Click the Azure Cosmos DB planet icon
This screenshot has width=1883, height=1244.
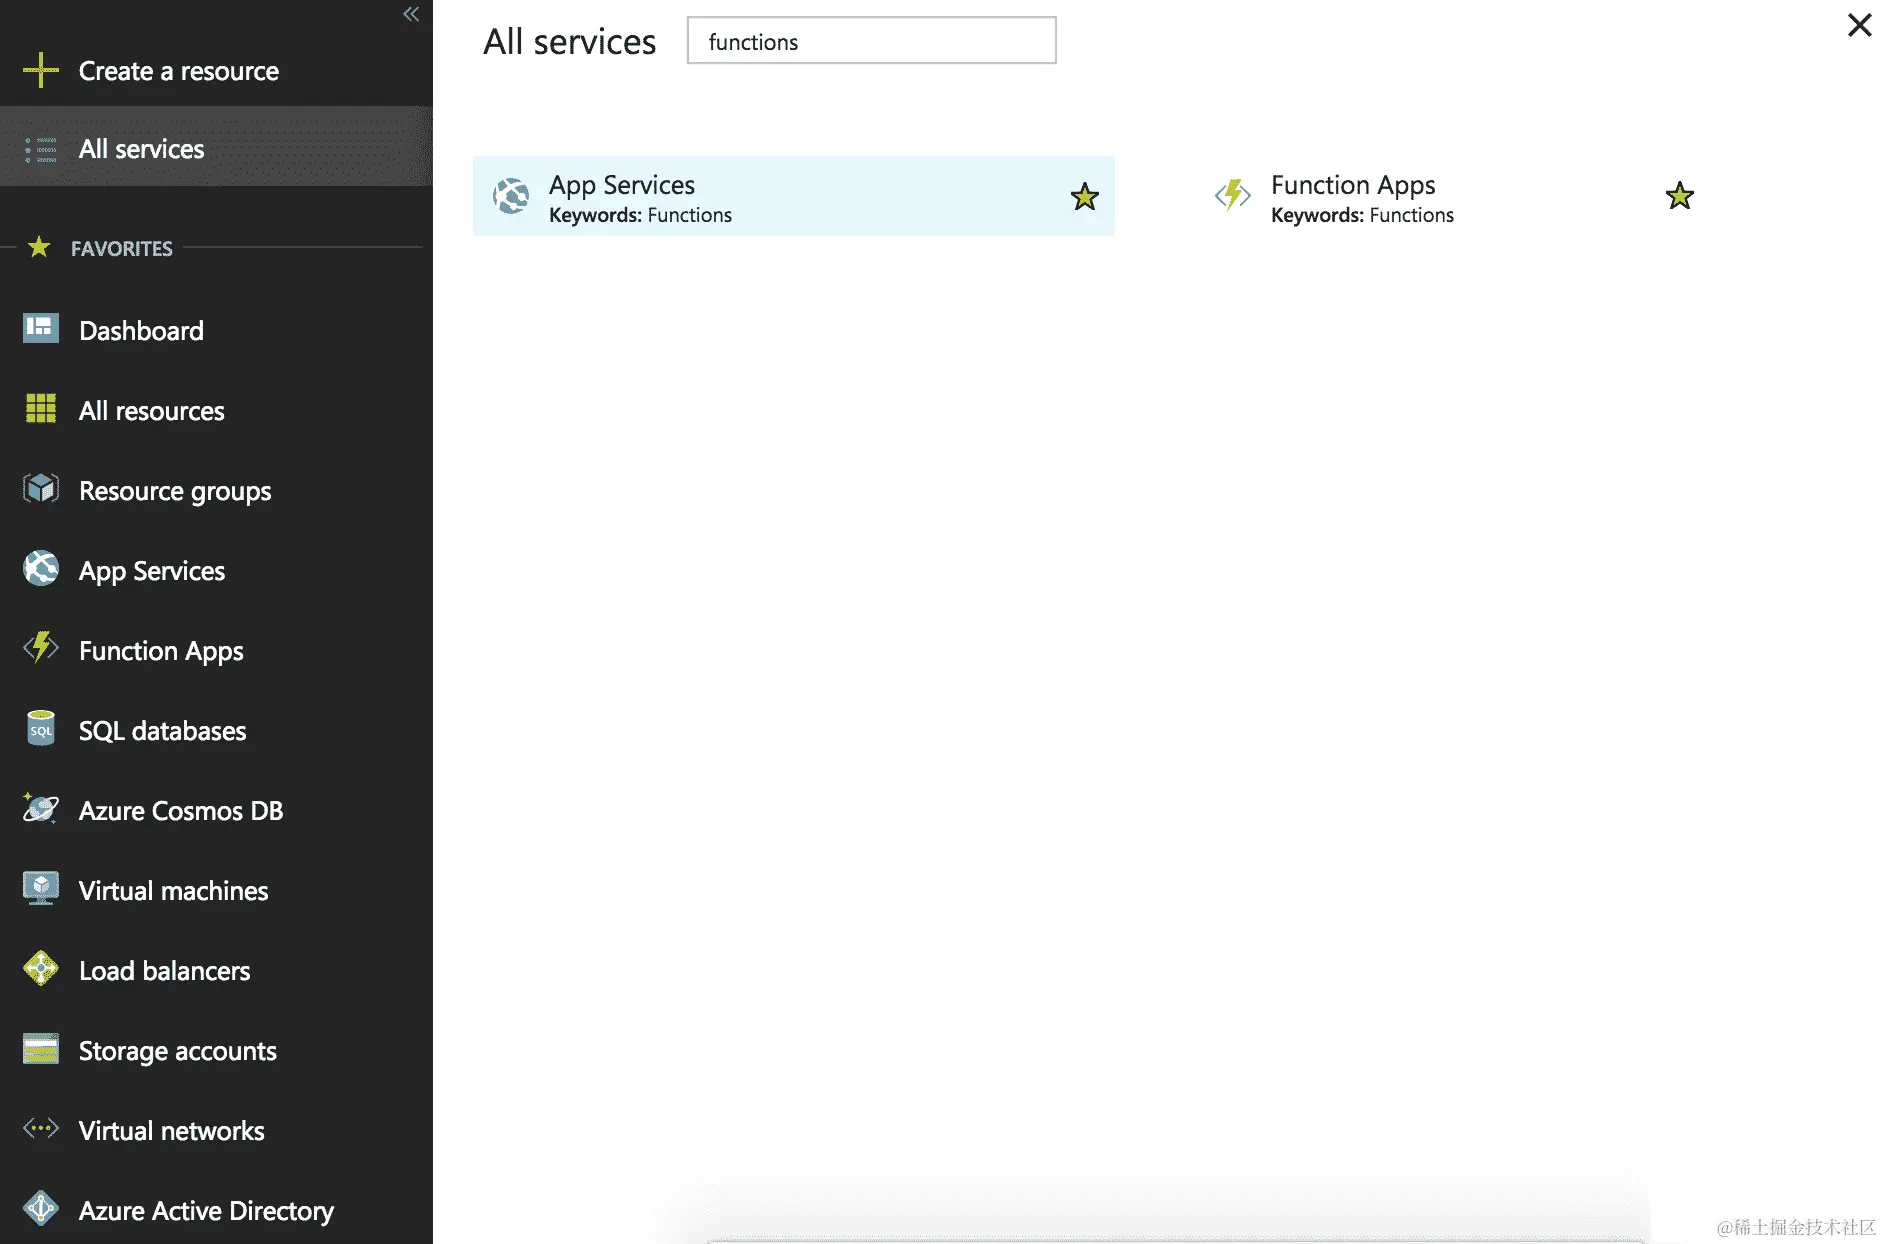41,808
